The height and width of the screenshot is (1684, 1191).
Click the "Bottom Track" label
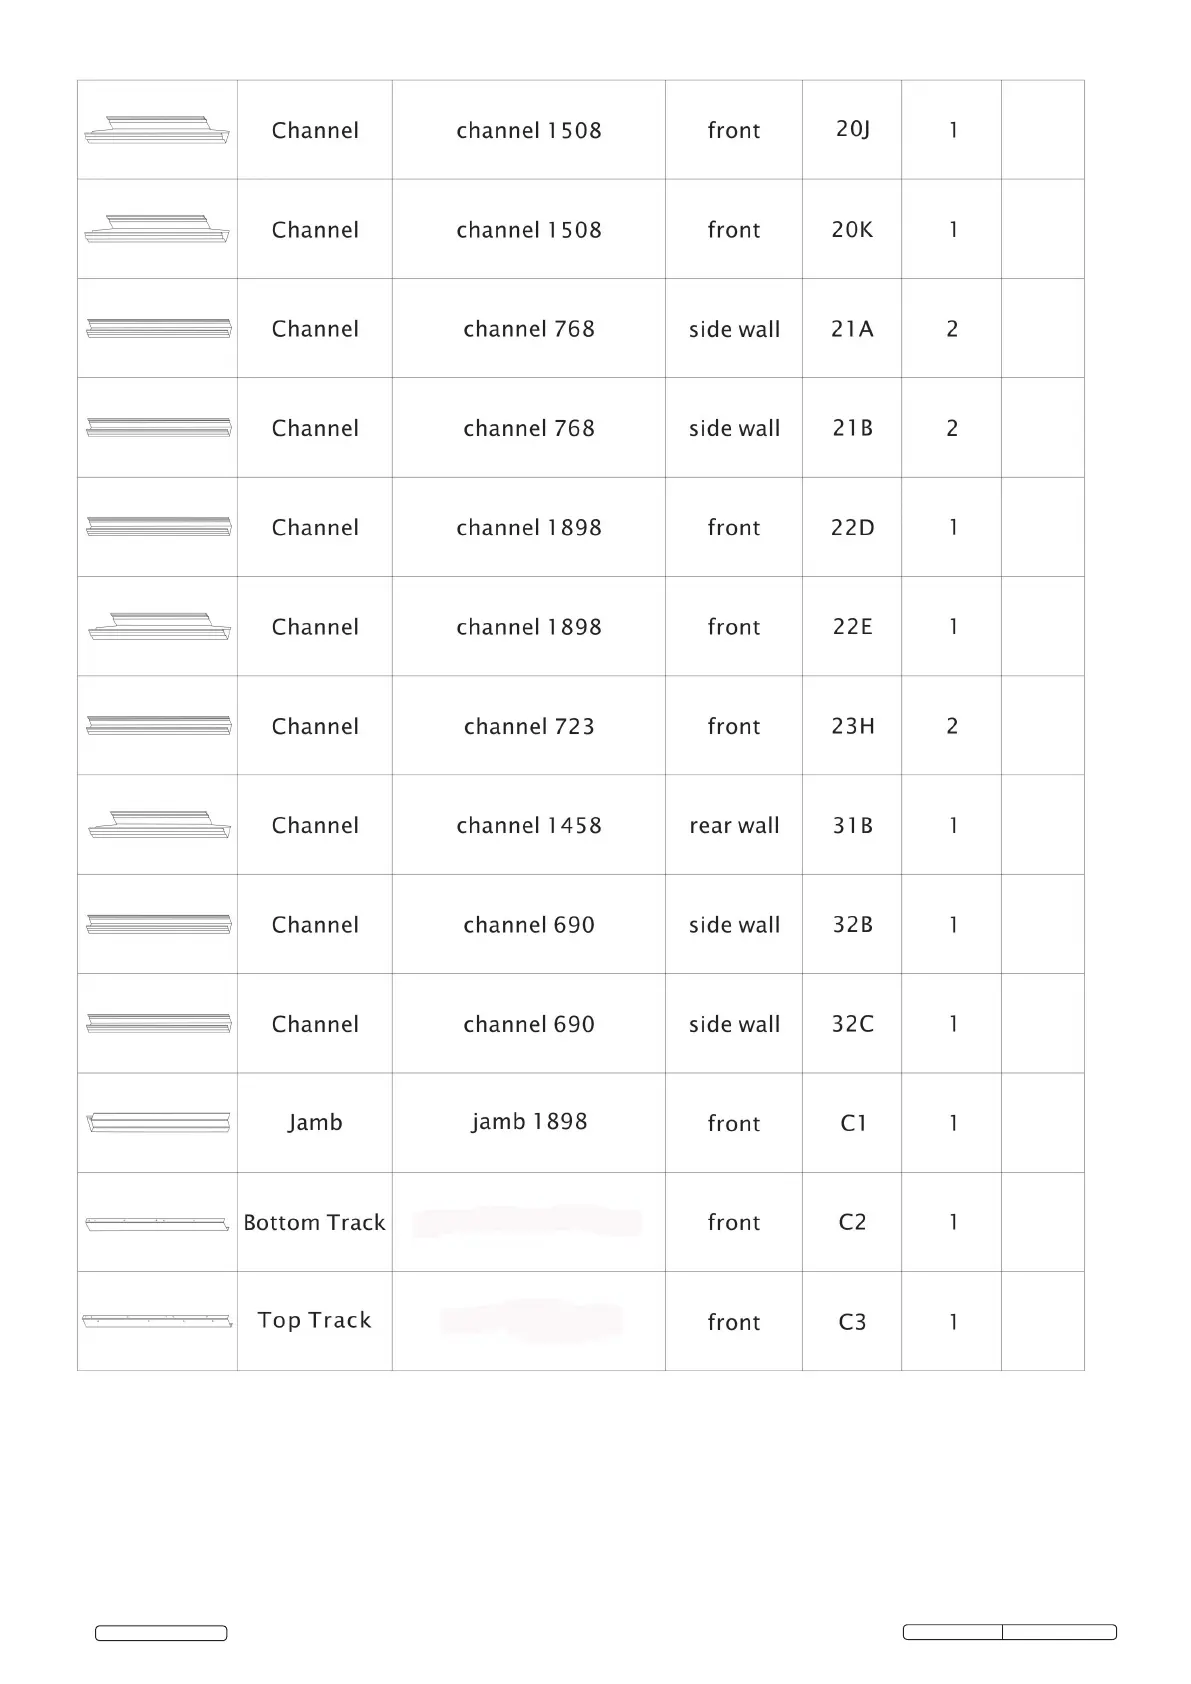tap(314, 1223)
